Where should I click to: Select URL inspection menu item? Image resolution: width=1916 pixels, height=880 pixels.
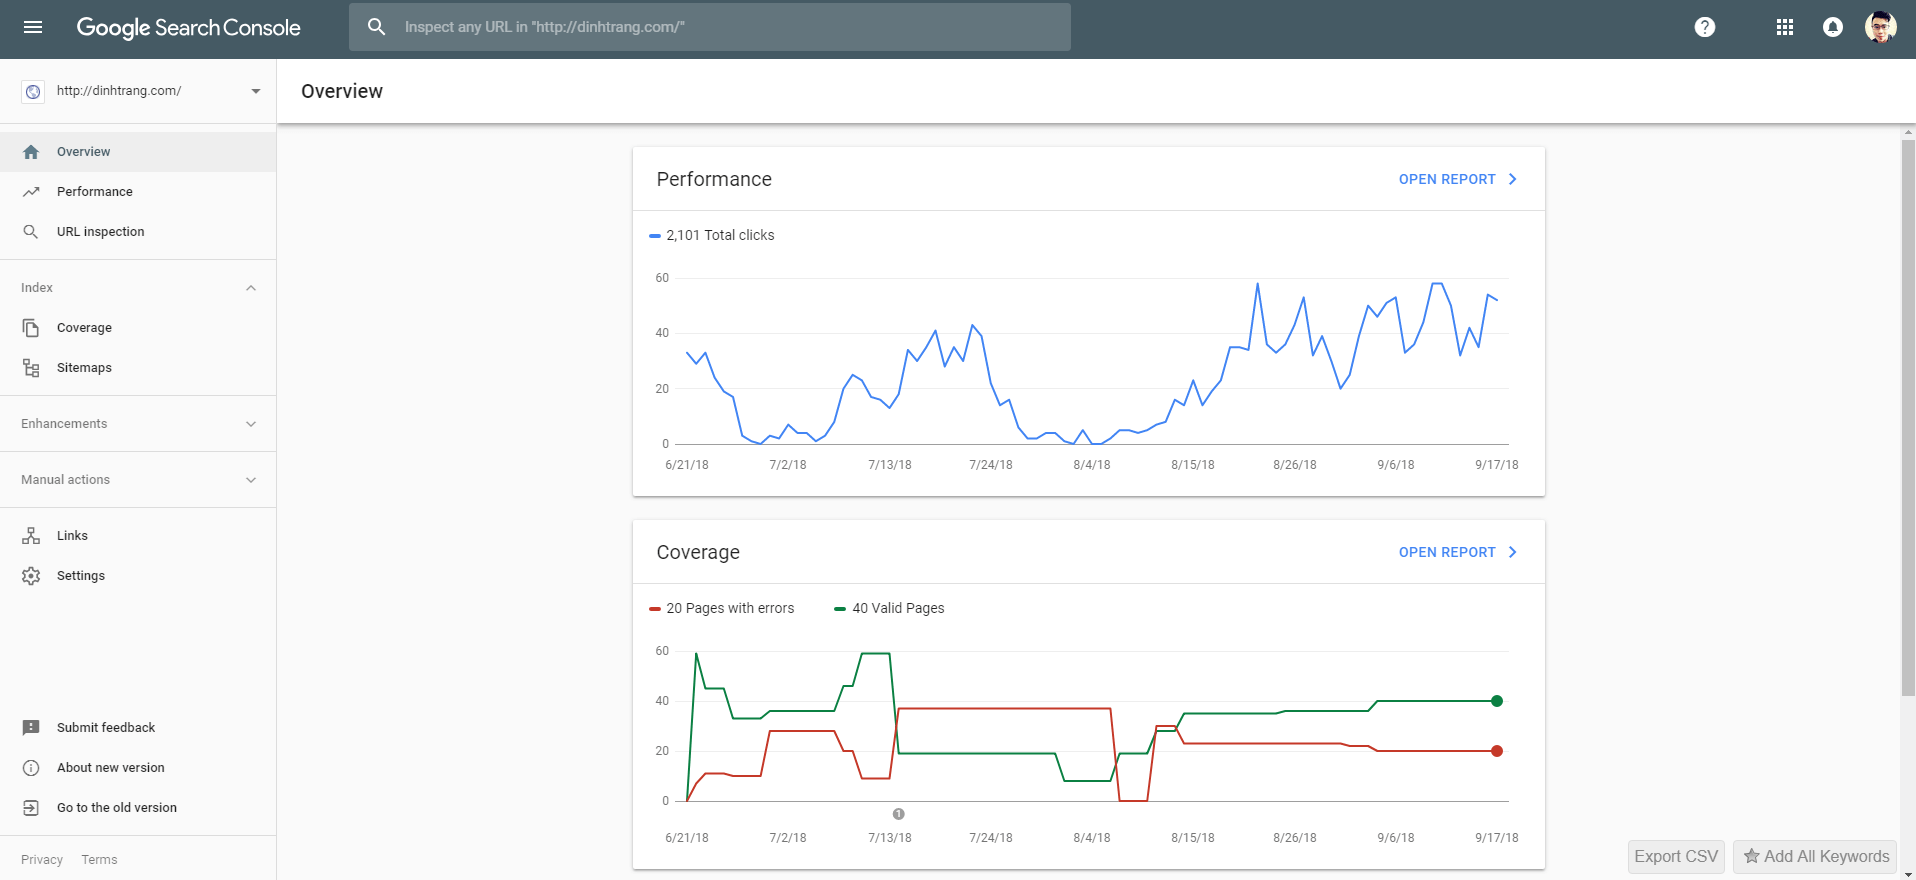100,232
